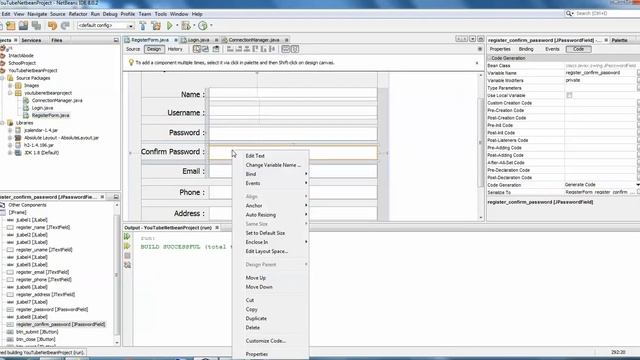Click the Preview Design icon
The width and height of the screenshot is (640, 360).
pos(216,49)
